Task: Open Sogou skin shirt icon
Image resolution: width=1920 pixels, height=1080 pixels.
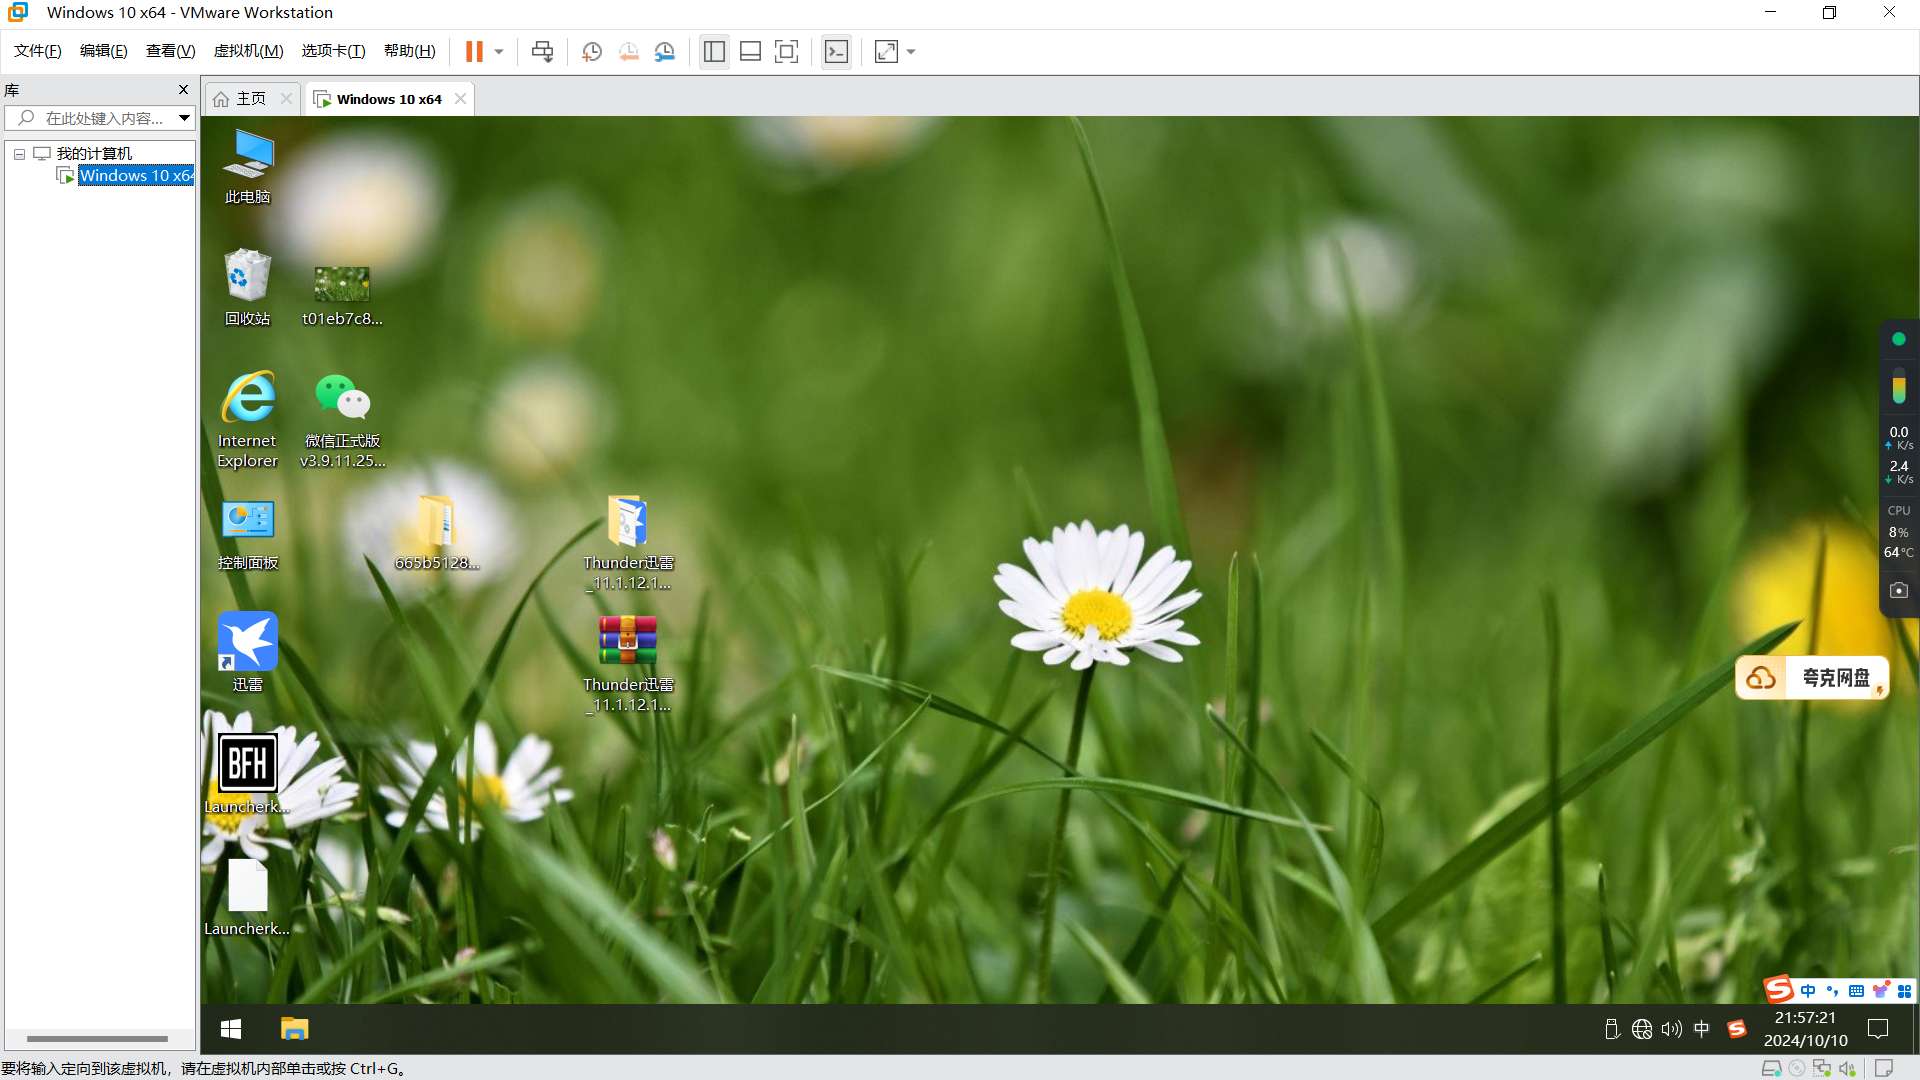Action: pos(1881,991)
